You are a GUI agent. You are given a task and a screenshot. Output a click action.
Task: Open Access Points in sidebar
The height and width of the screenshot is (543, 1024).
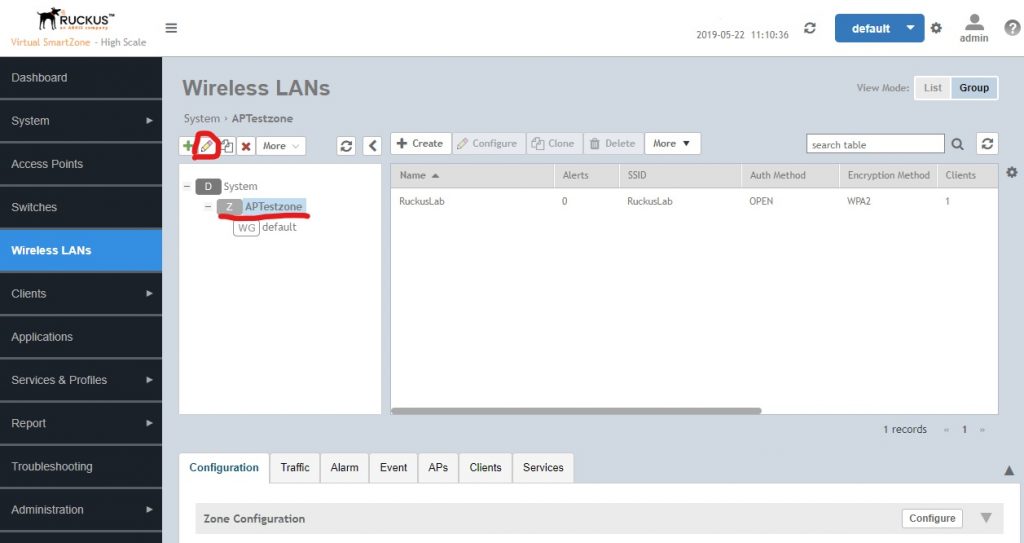47,164
